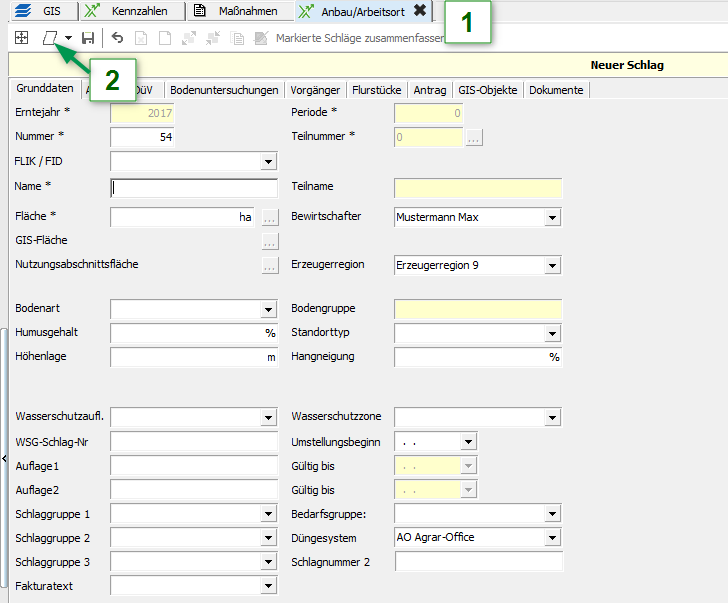Click the ellipsis button next to Teilnummer
The image size is (728, 603).
(x=473, y=137)
